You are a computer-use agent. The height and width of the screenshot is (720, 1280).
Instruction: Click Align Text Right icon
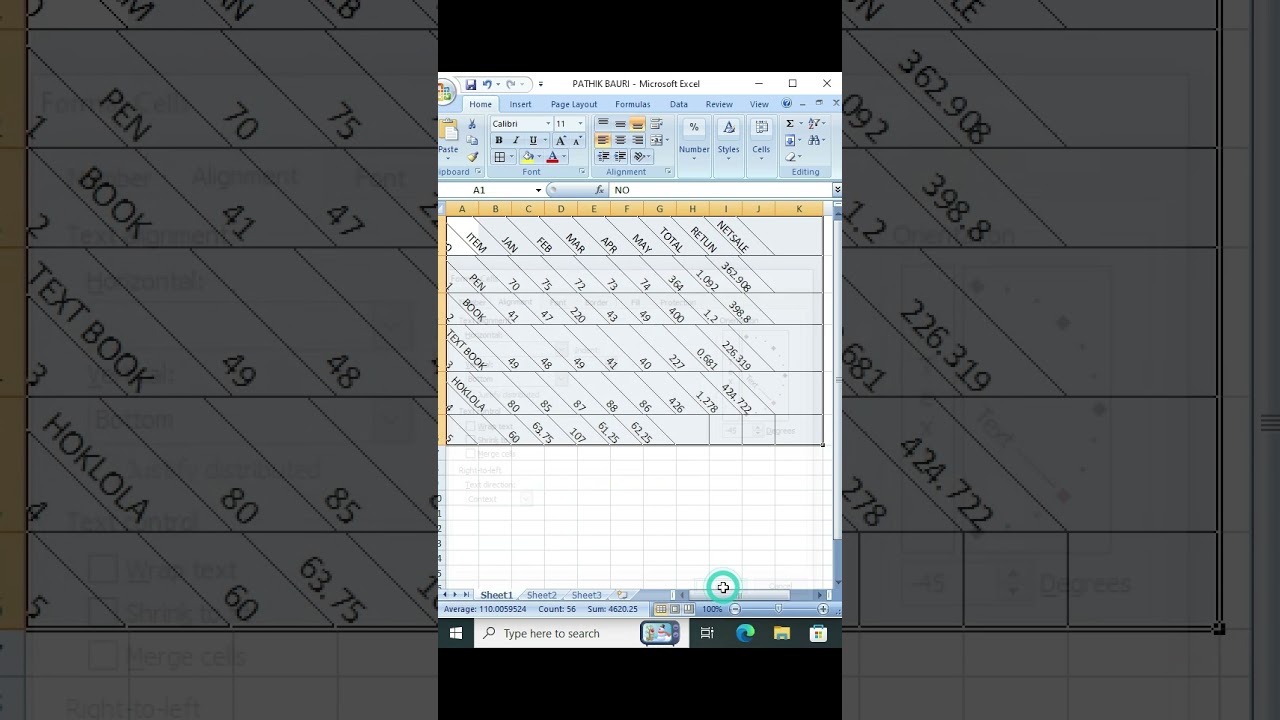(637, 141)
